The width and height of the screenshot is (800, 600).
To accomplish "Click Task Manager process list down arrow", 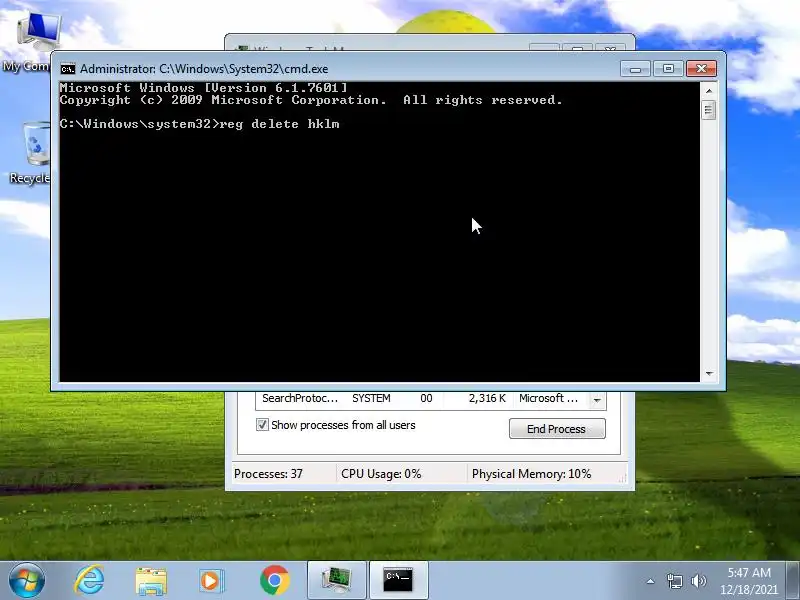I will click(x=597, y=400).
